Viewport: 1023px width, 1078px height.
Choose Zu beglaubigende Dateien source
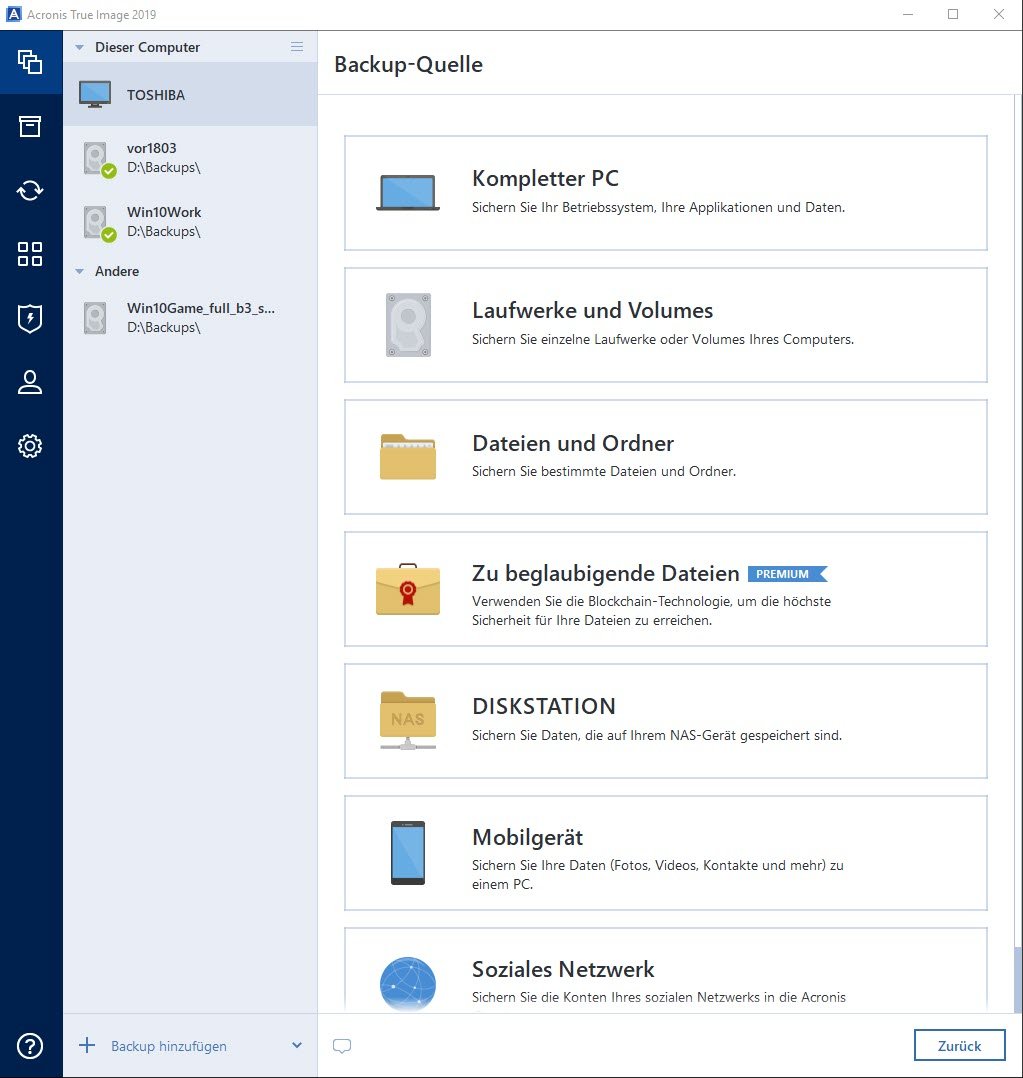[x=666, y=589]
